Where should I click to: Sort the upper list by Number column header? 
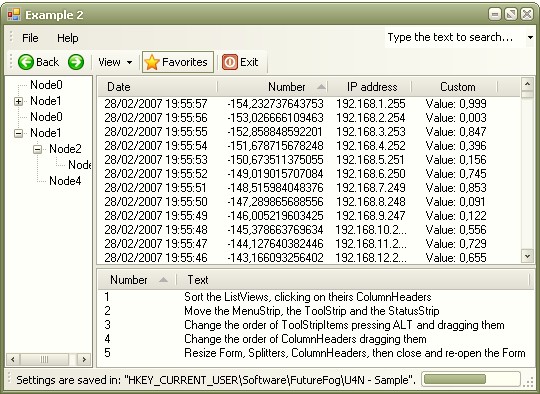pyautogui.click(x=272, y=87)
